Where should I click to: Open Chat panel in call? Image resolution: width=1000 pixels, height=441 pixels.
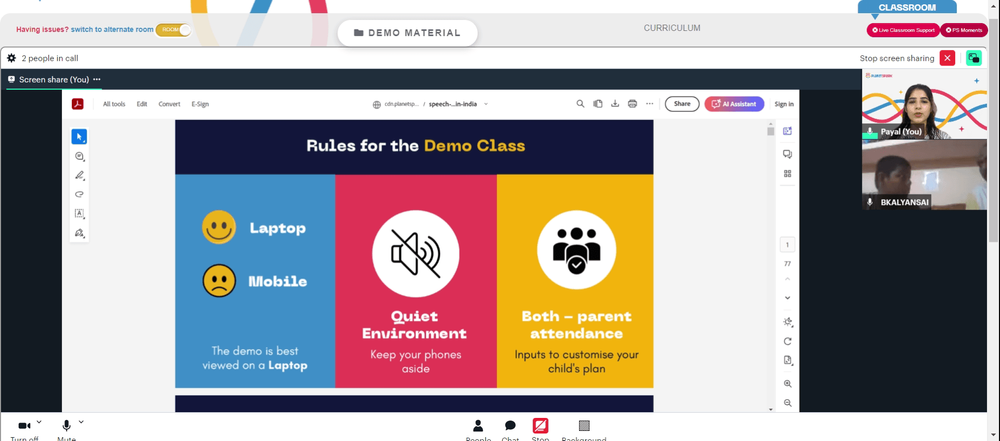coord(510,430)
